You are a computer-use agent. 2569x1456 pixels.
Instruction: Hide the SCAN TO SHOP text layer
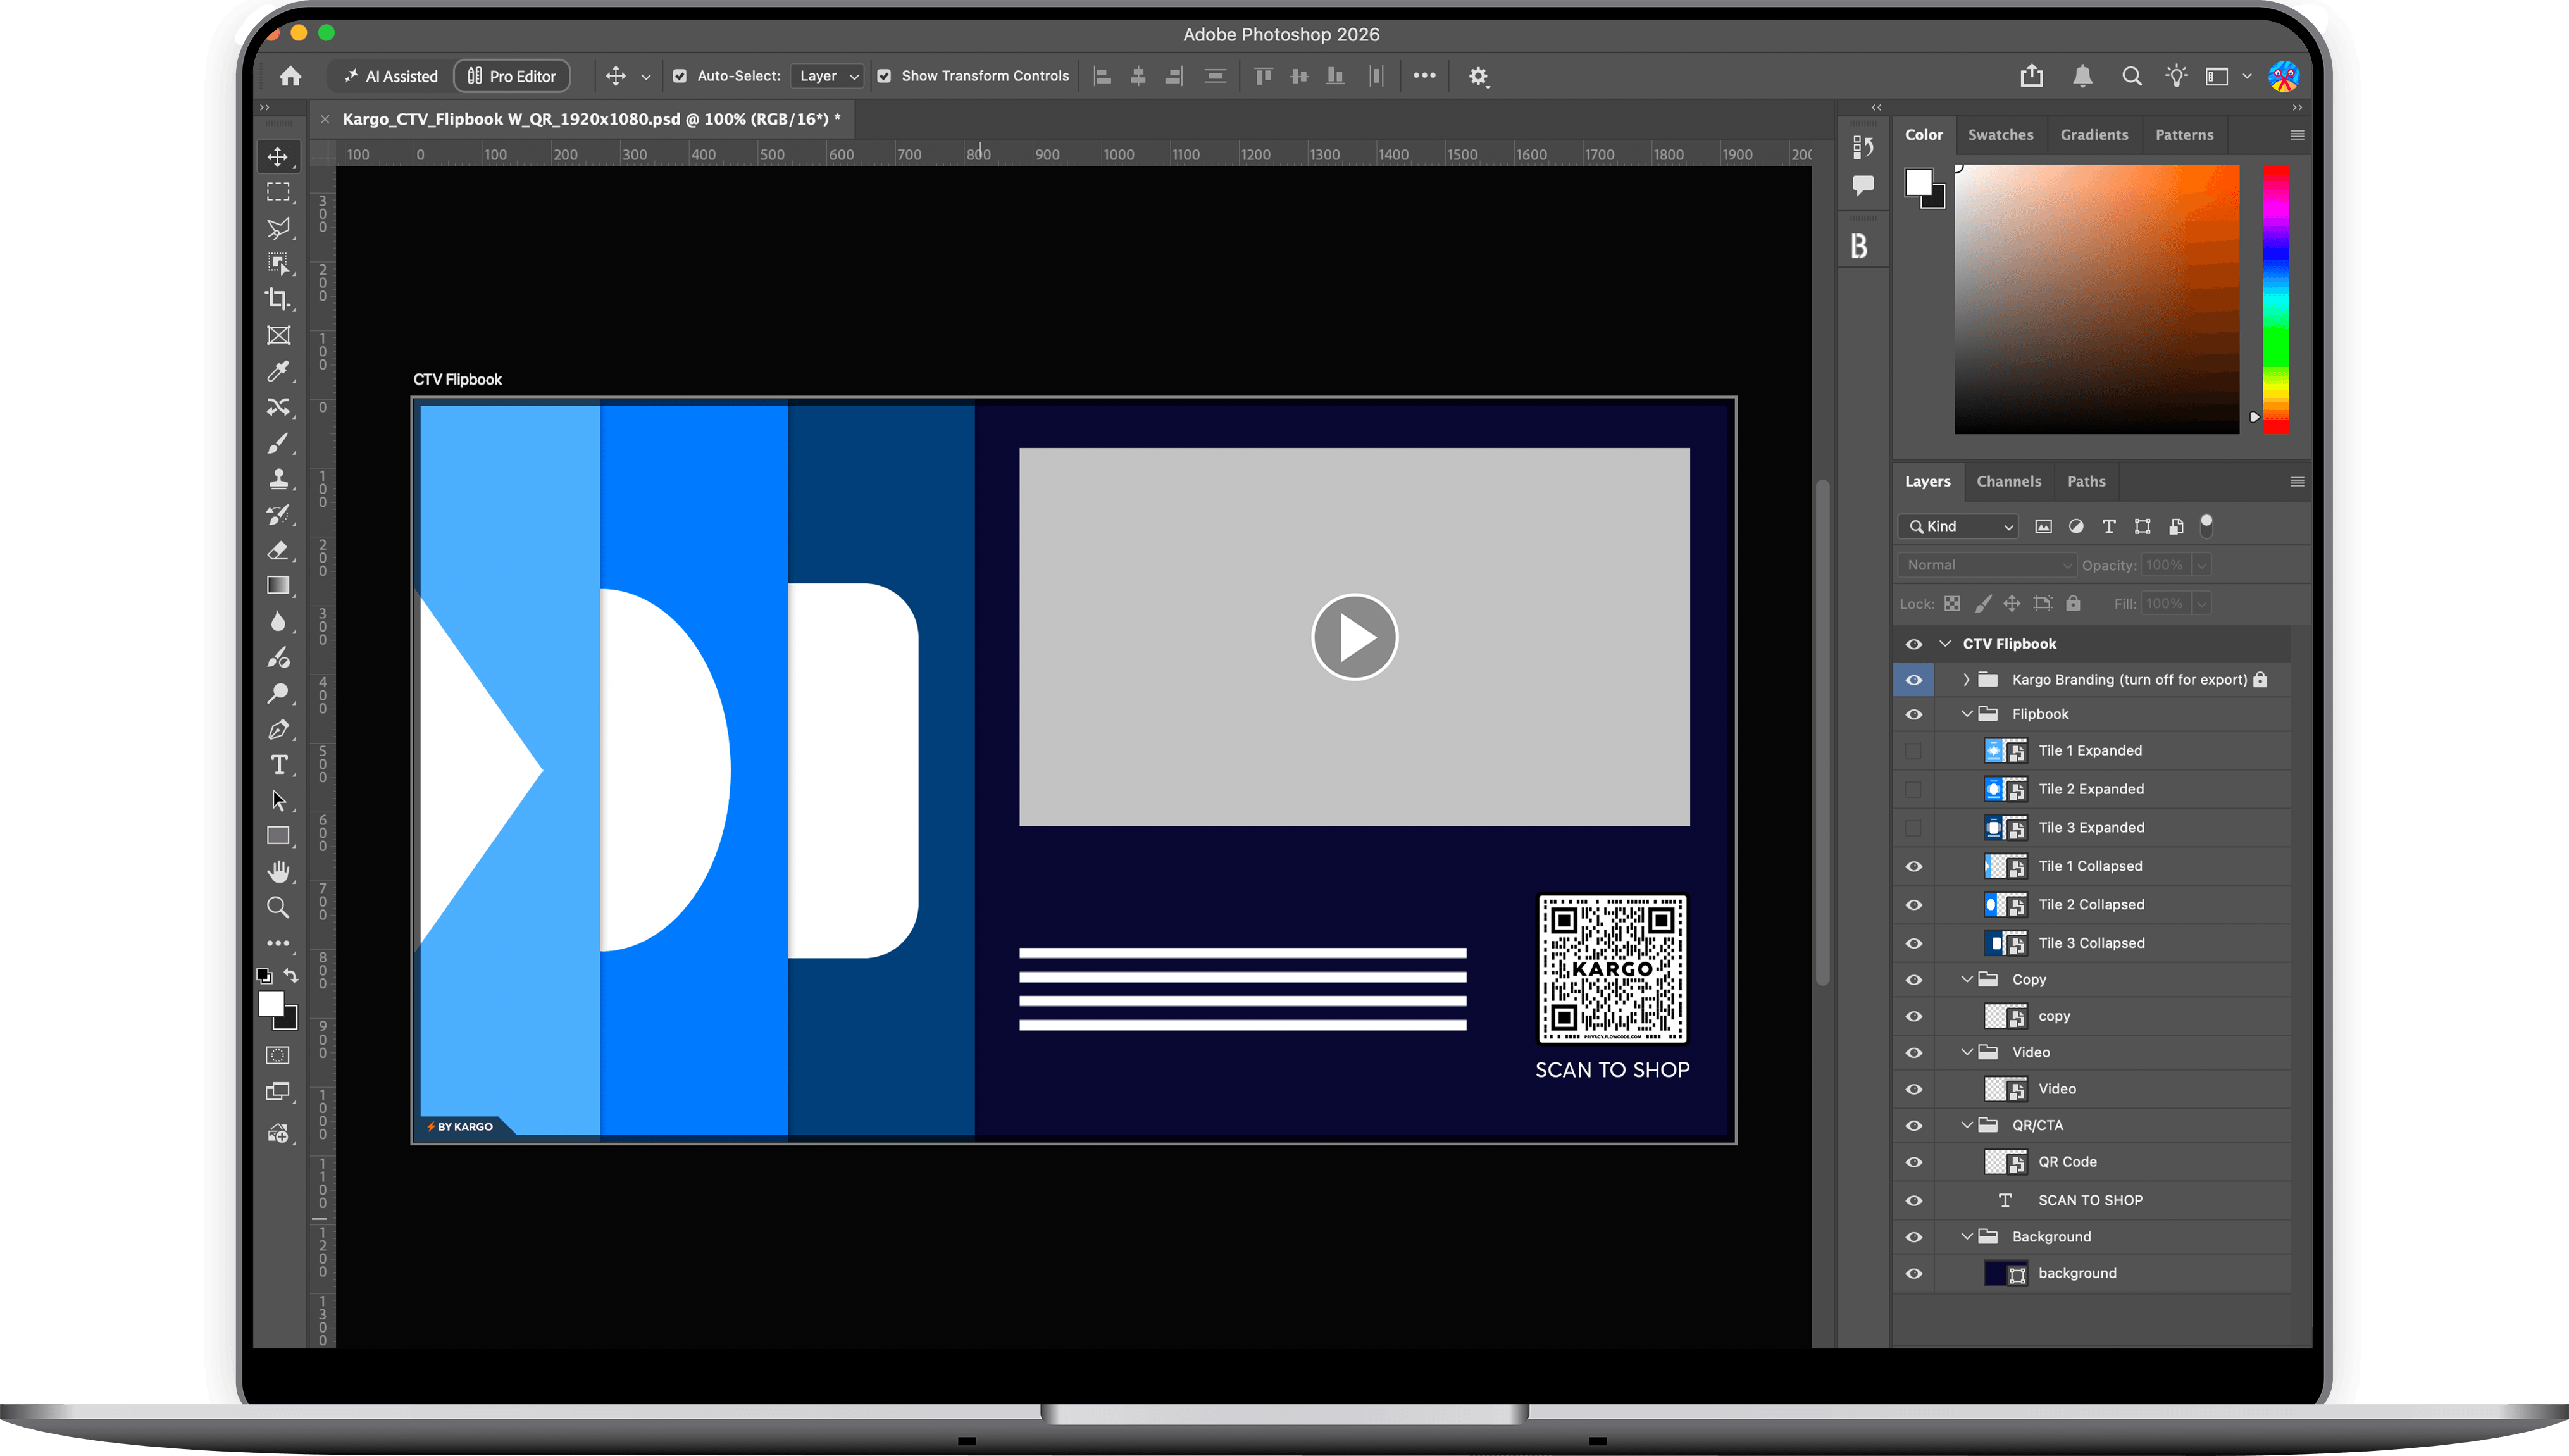point(1913,1200)
